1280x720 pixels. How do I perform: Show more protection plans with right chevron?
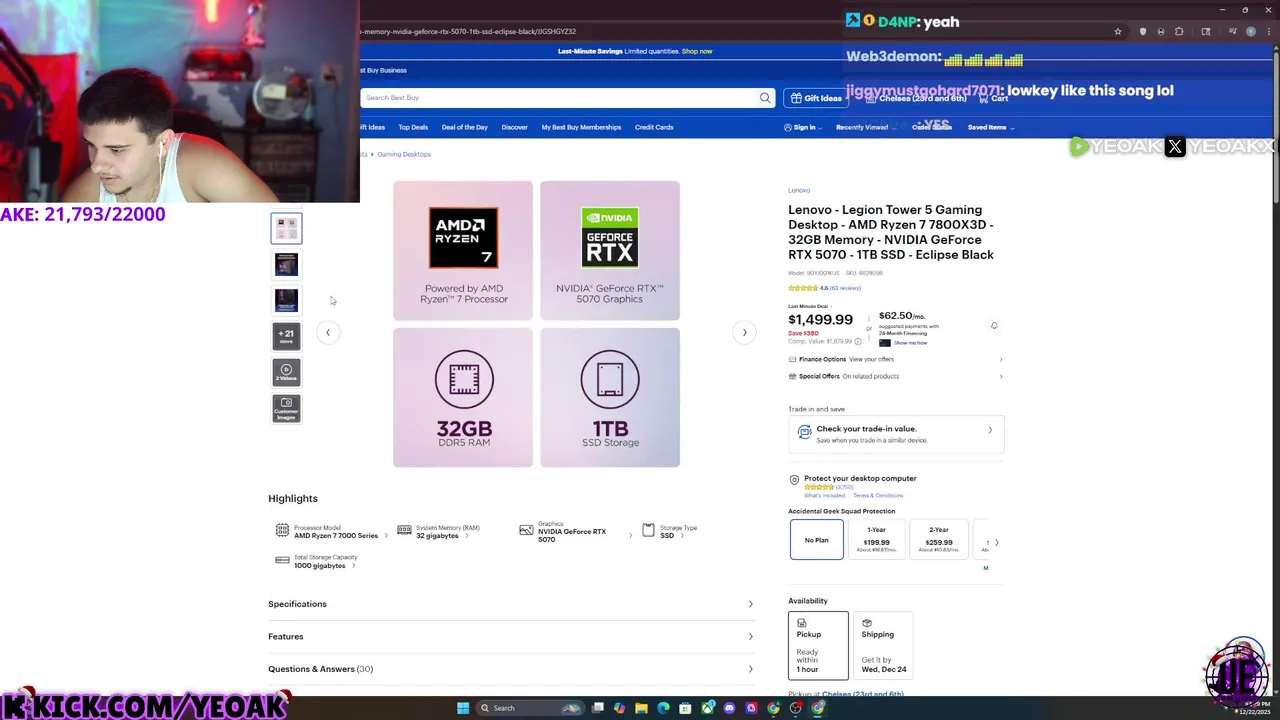(x=996, y=543)
